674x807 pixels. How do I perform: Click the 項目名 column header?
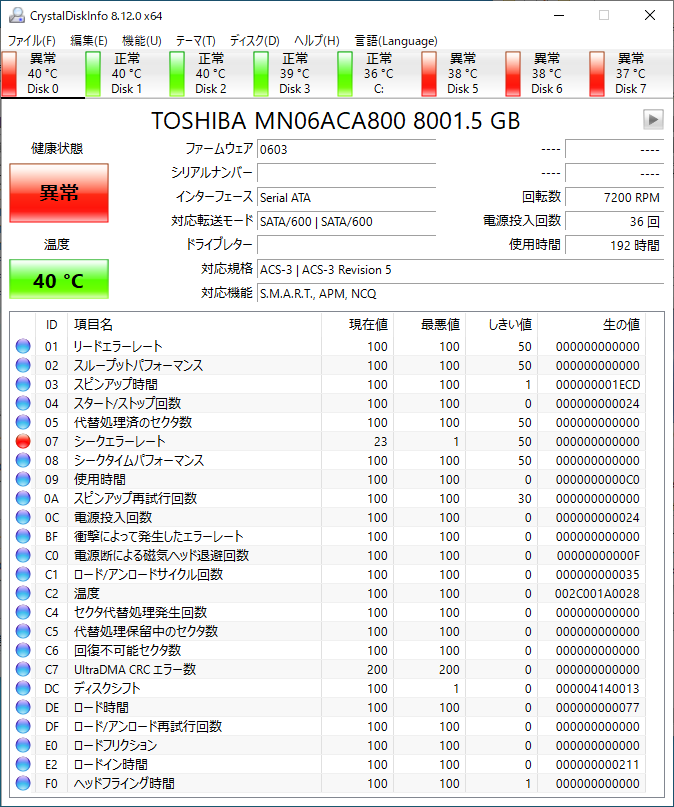tap(194, 324)
